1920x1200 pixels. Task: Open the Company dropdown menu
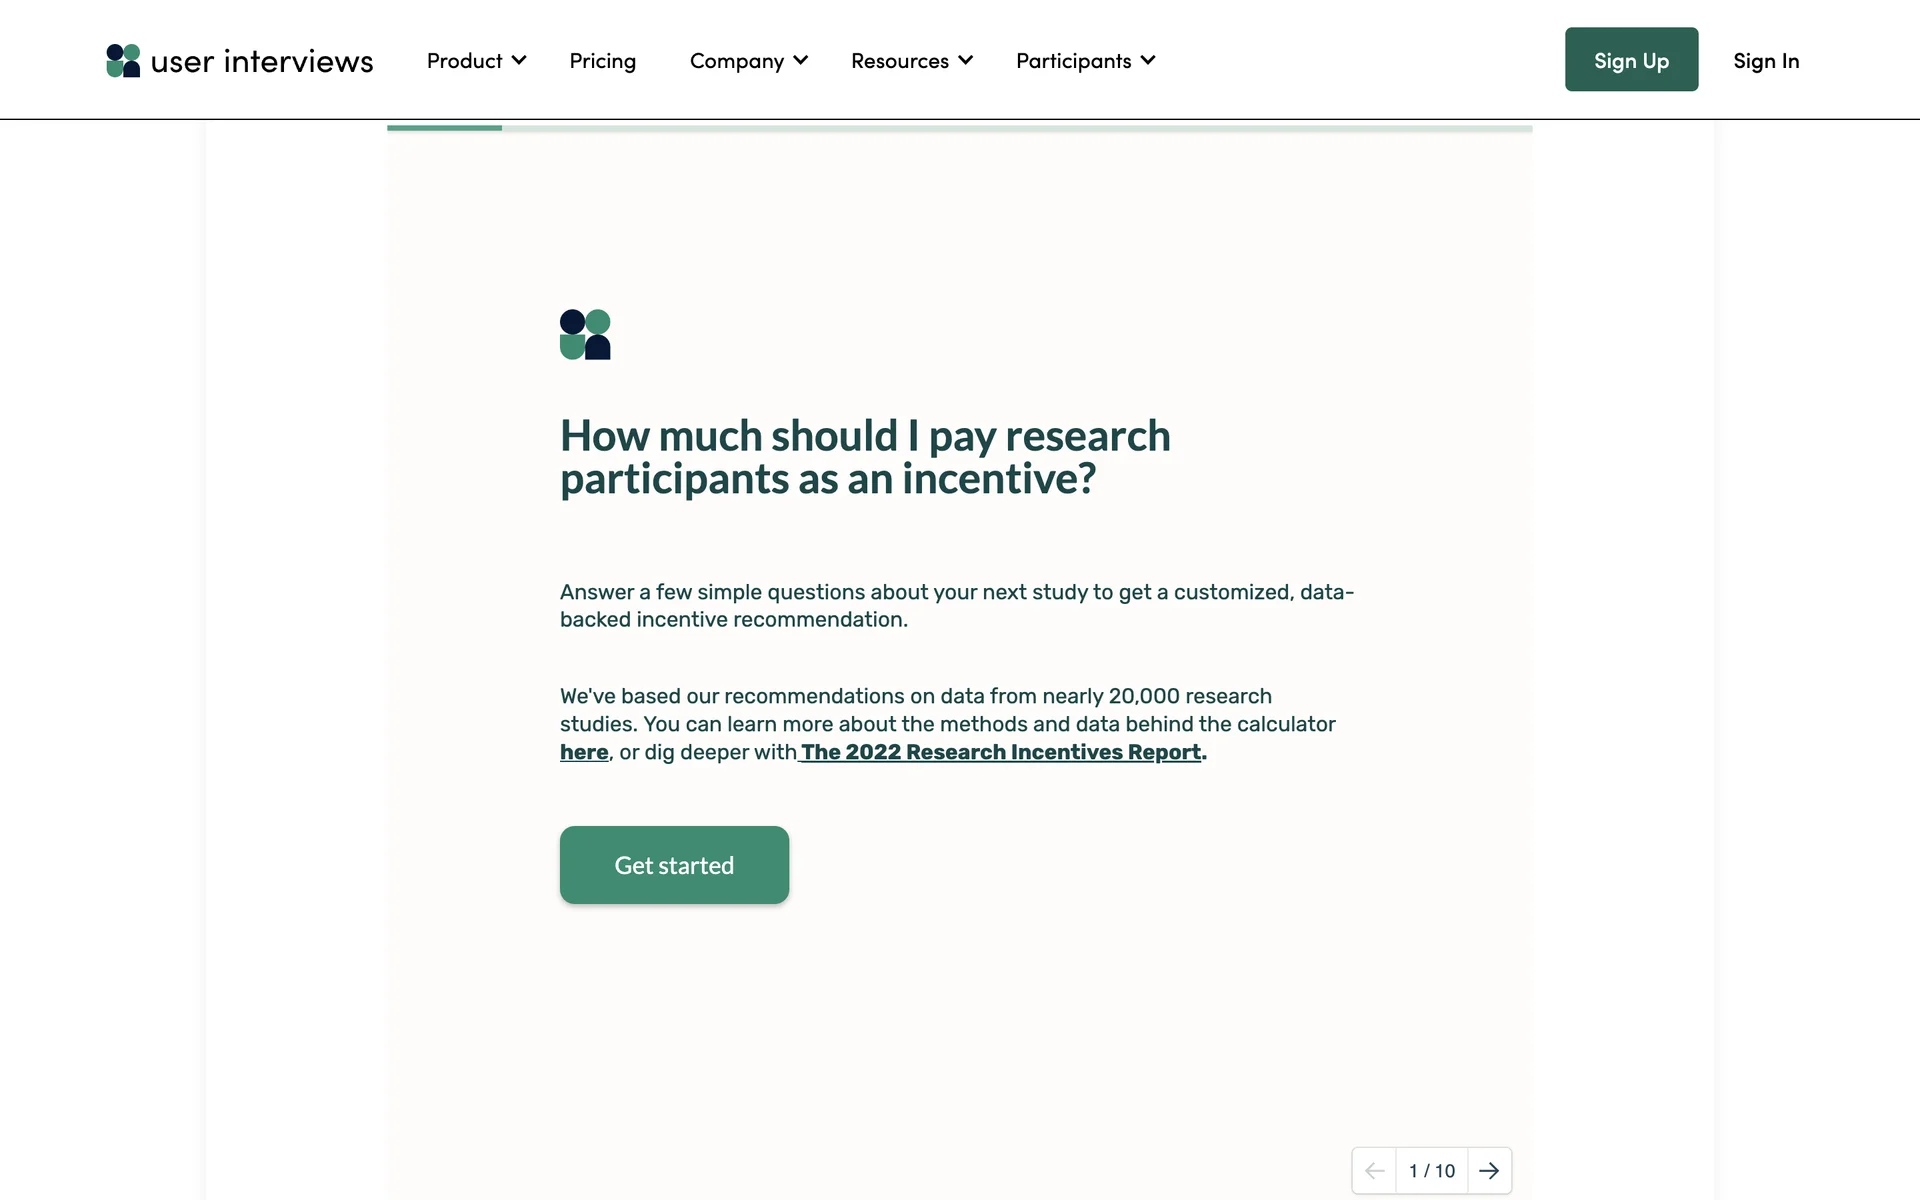(737, 61)
